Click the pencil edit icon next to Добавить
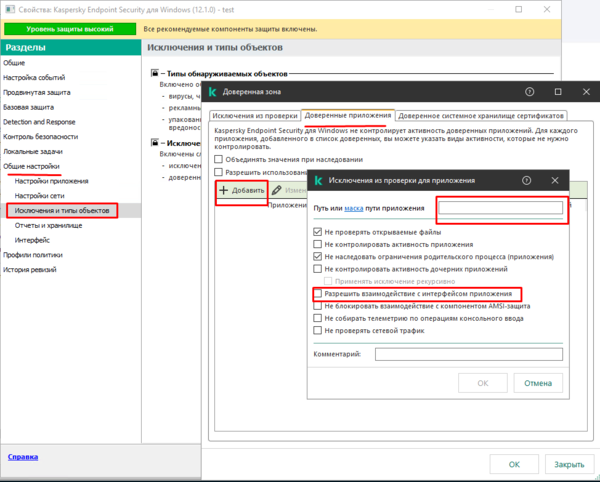 (x=276, y=189)
